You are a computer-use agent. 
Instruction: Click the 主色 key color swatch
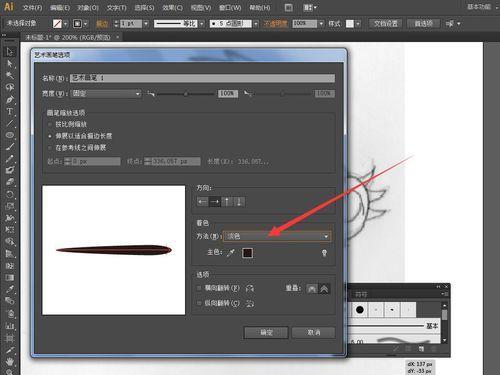(247, 253)
